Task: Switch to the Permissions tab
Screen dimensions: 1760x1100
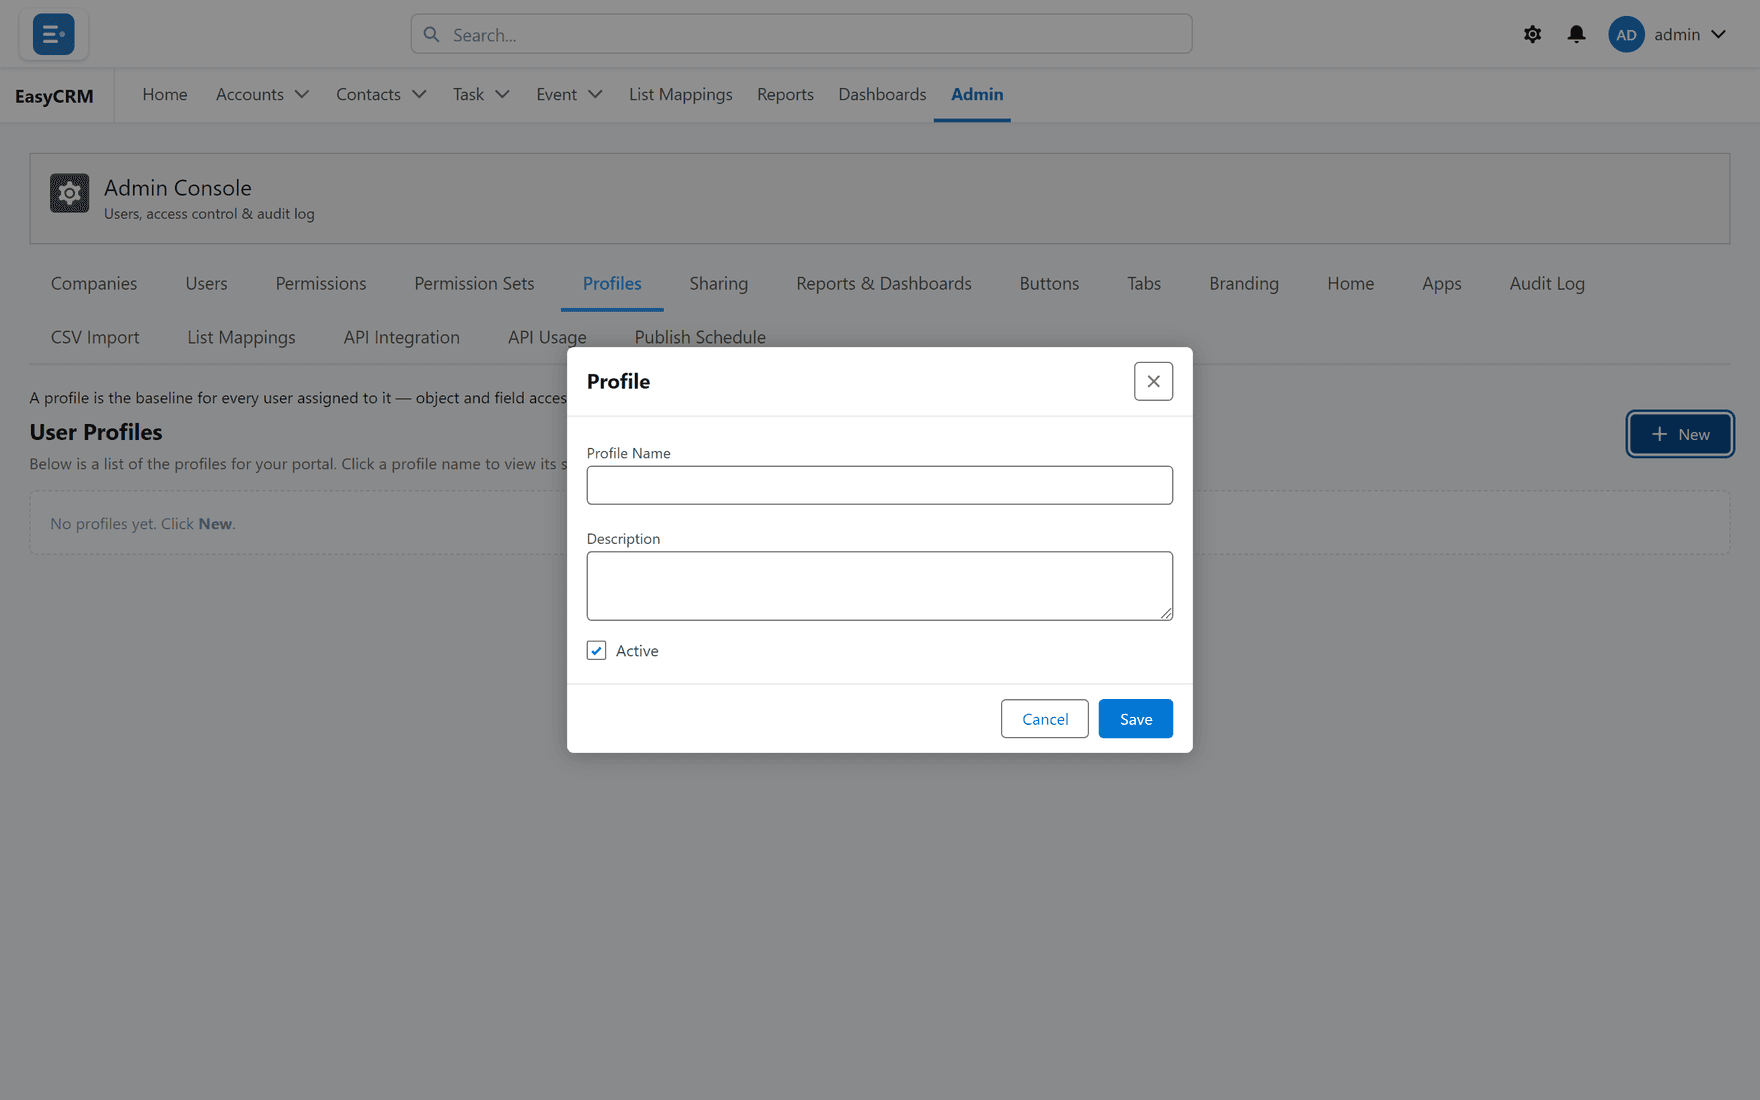Action: coord(321,283)
